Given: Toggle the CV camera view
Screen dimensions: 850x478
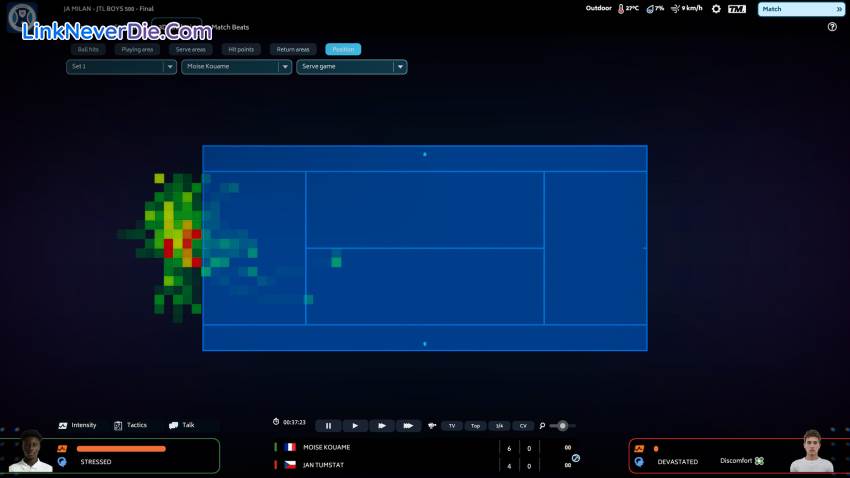Looking at the screenshot, I should pyautogui.click(x=522, y=426).
